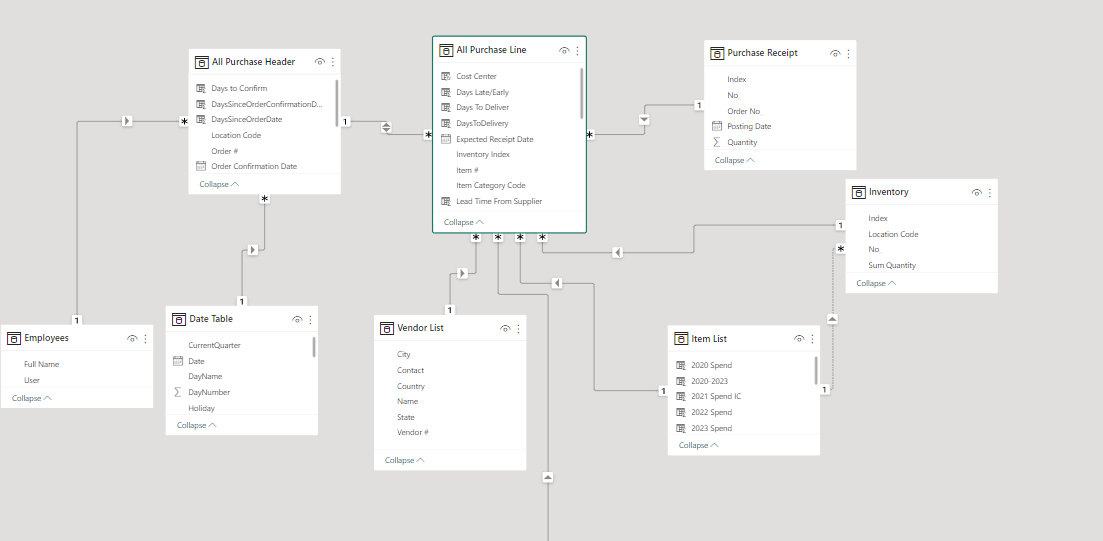
Task: Select filter arrow on Date Table relationship
Action: click(x=253, y=250)
